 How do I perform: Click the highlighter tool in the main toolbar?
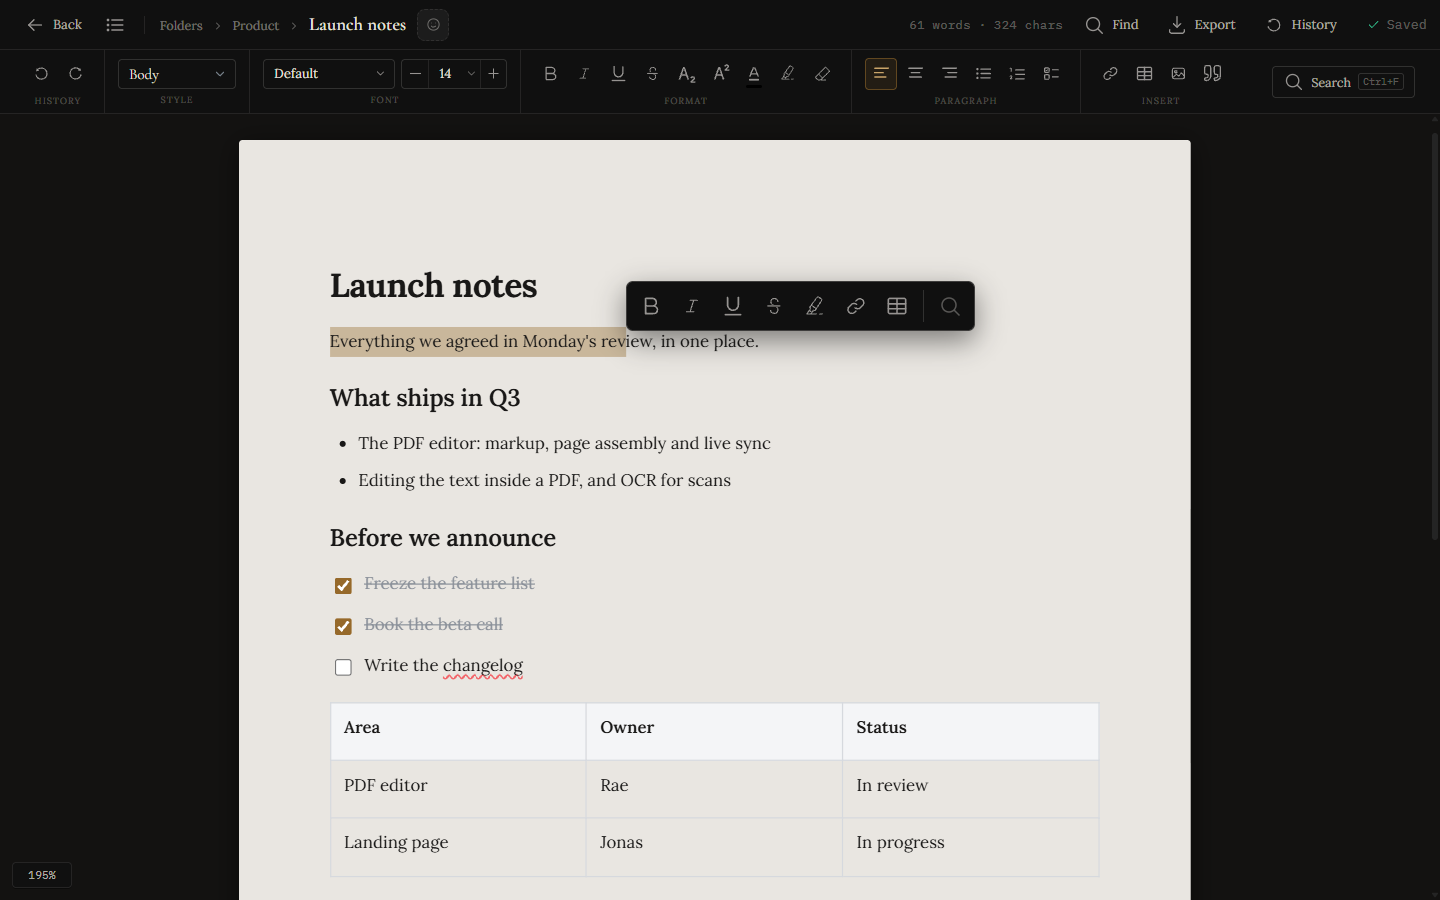[788, 74]
